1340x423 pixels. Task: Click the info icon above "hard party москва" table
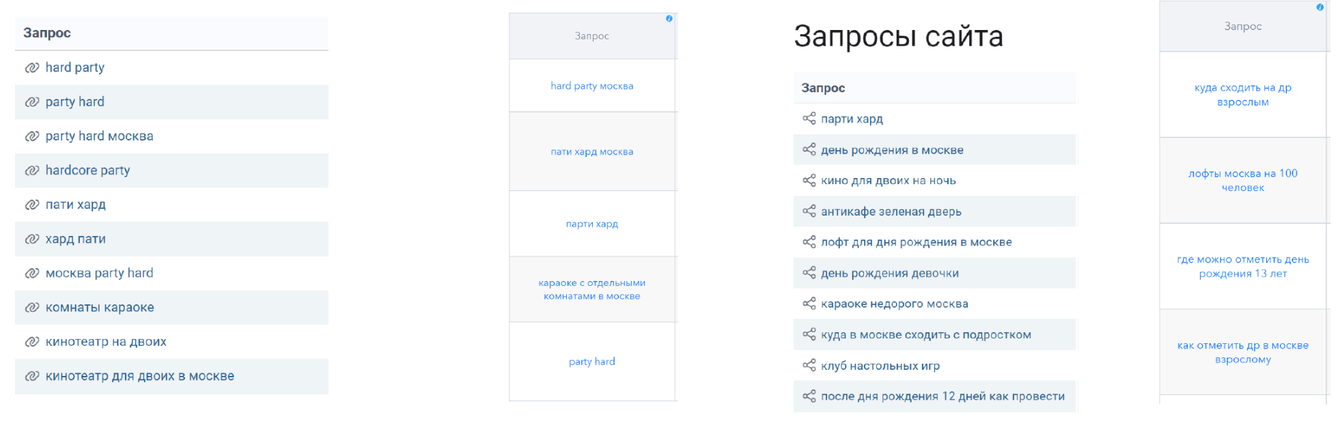(x=669, y=19)
